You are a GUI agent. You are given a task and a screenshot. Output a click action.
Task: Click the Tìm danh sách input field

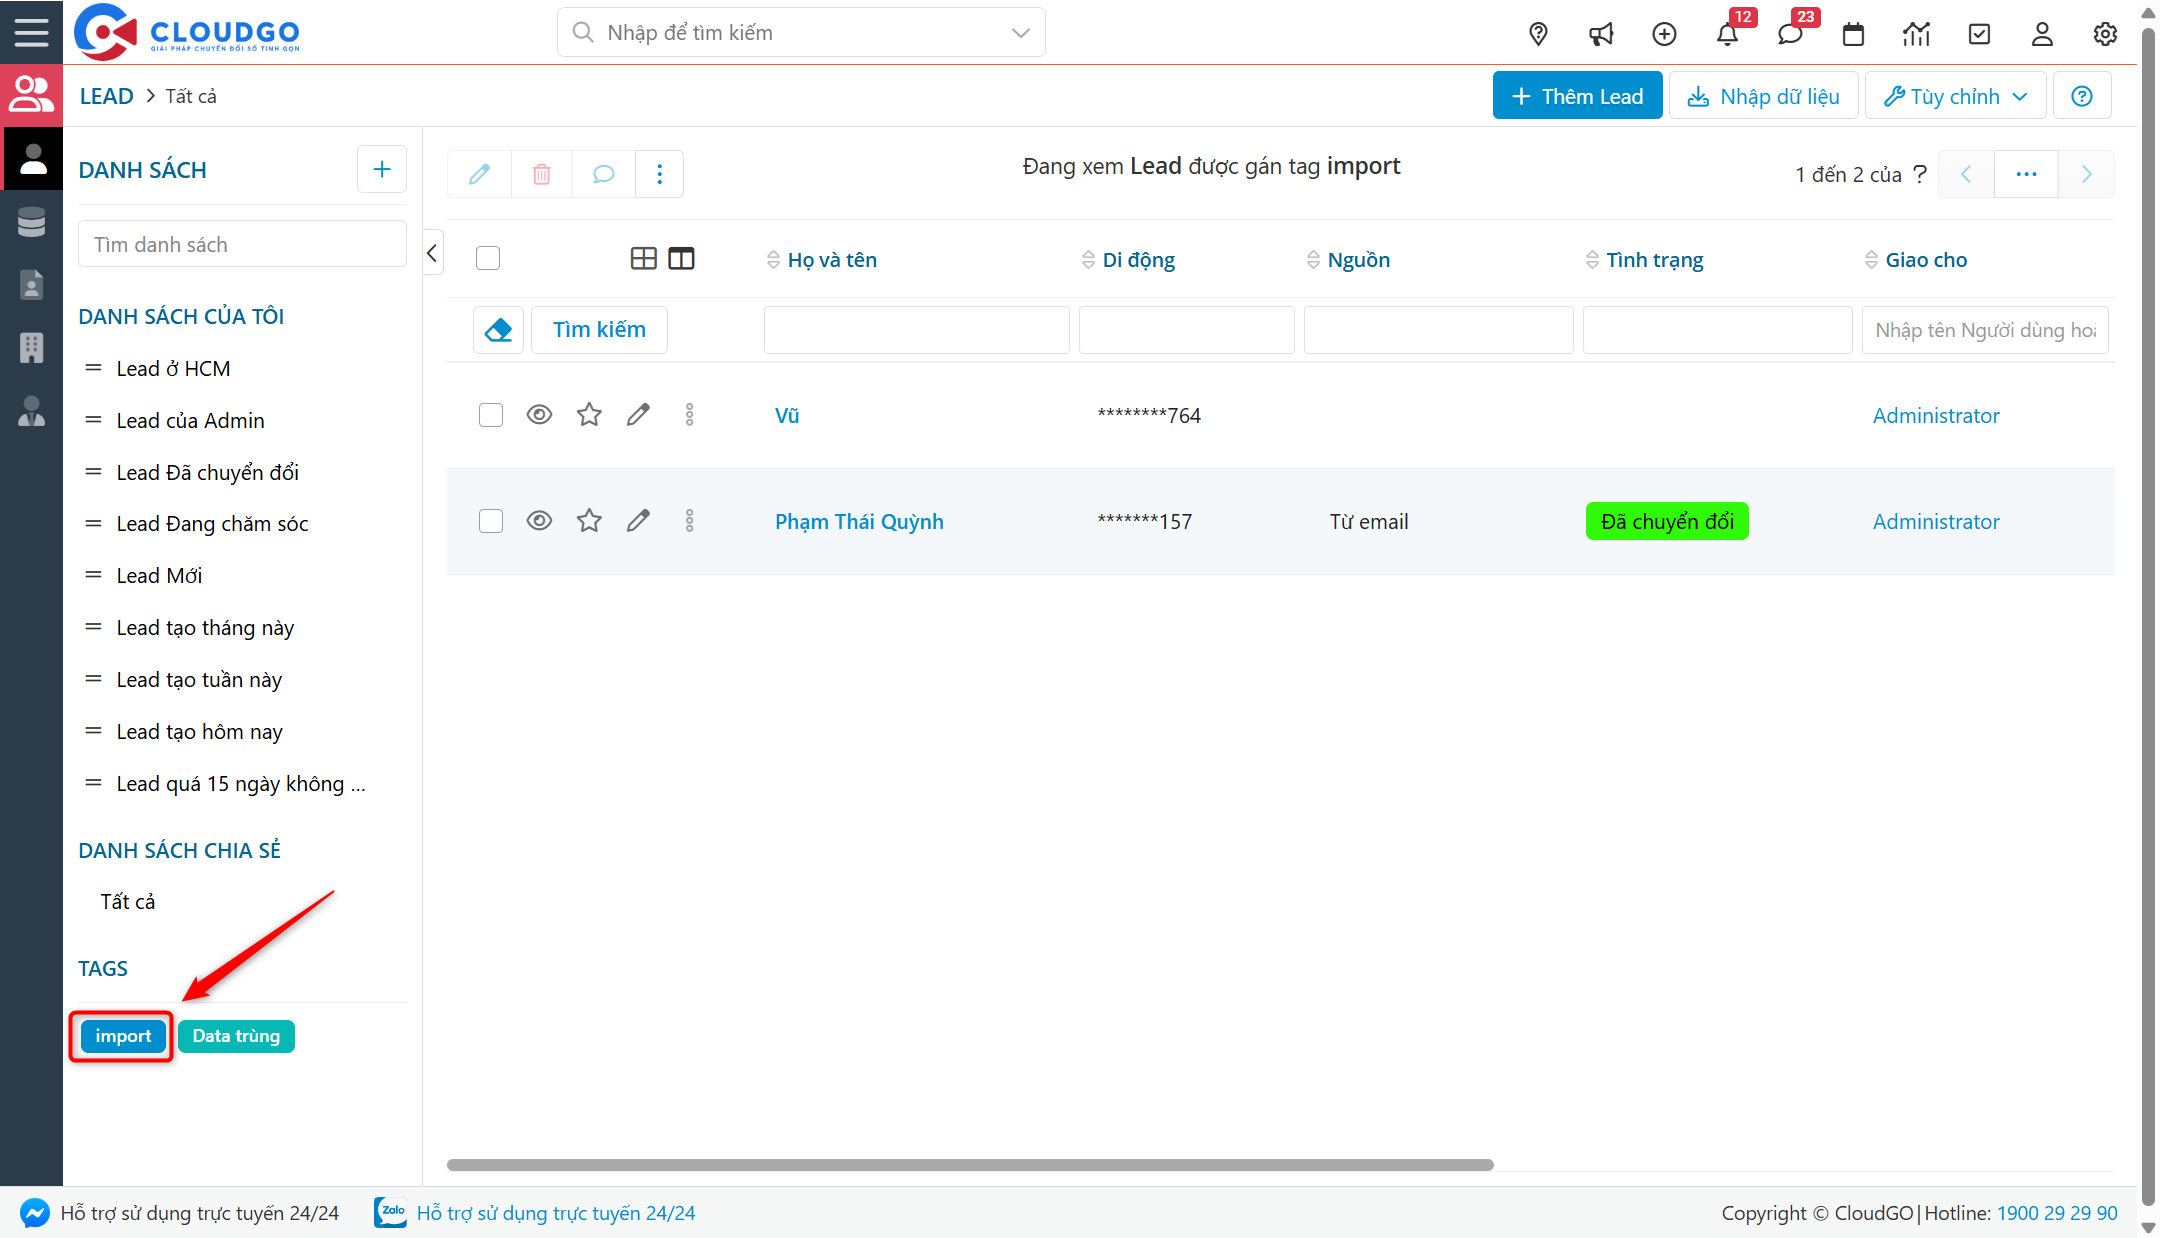pos(242,245)
